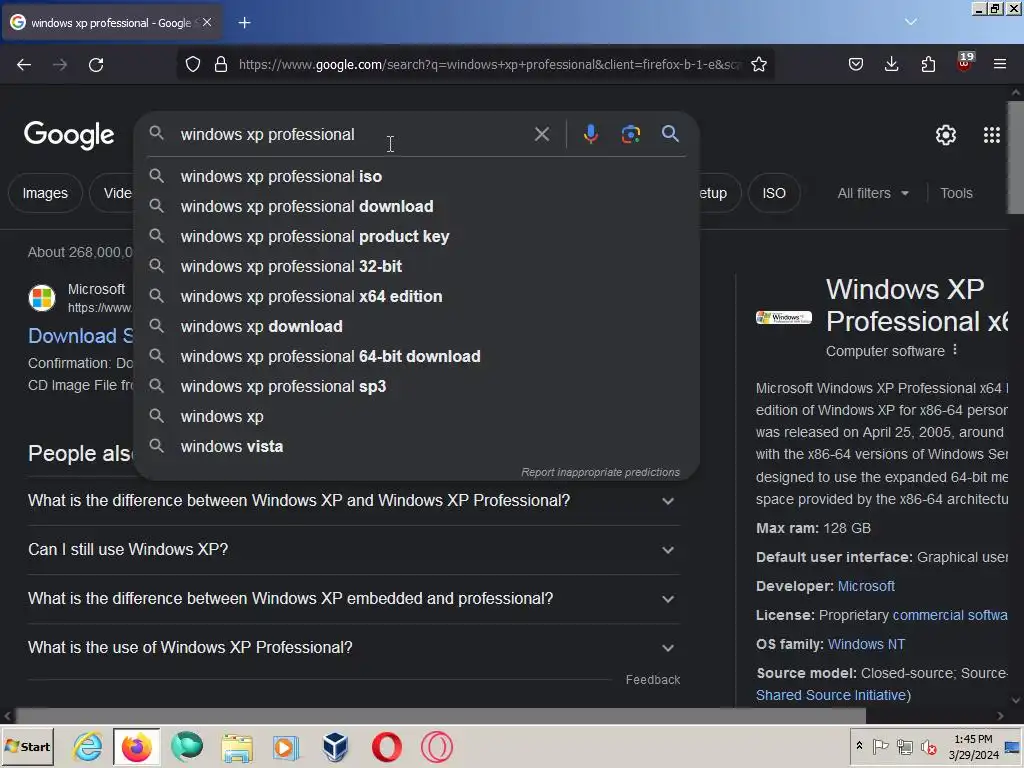
Task: Expand Can I still use Windows XP?
Action: [x=353, y=550]
